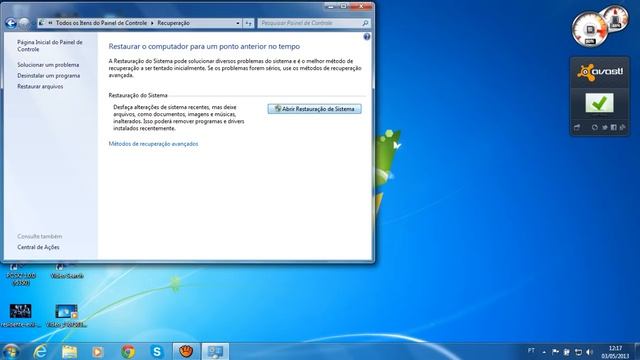640x360 pixels.
Task: Open the address bar history dropdown arrow
Action: [x=238, y=23]
